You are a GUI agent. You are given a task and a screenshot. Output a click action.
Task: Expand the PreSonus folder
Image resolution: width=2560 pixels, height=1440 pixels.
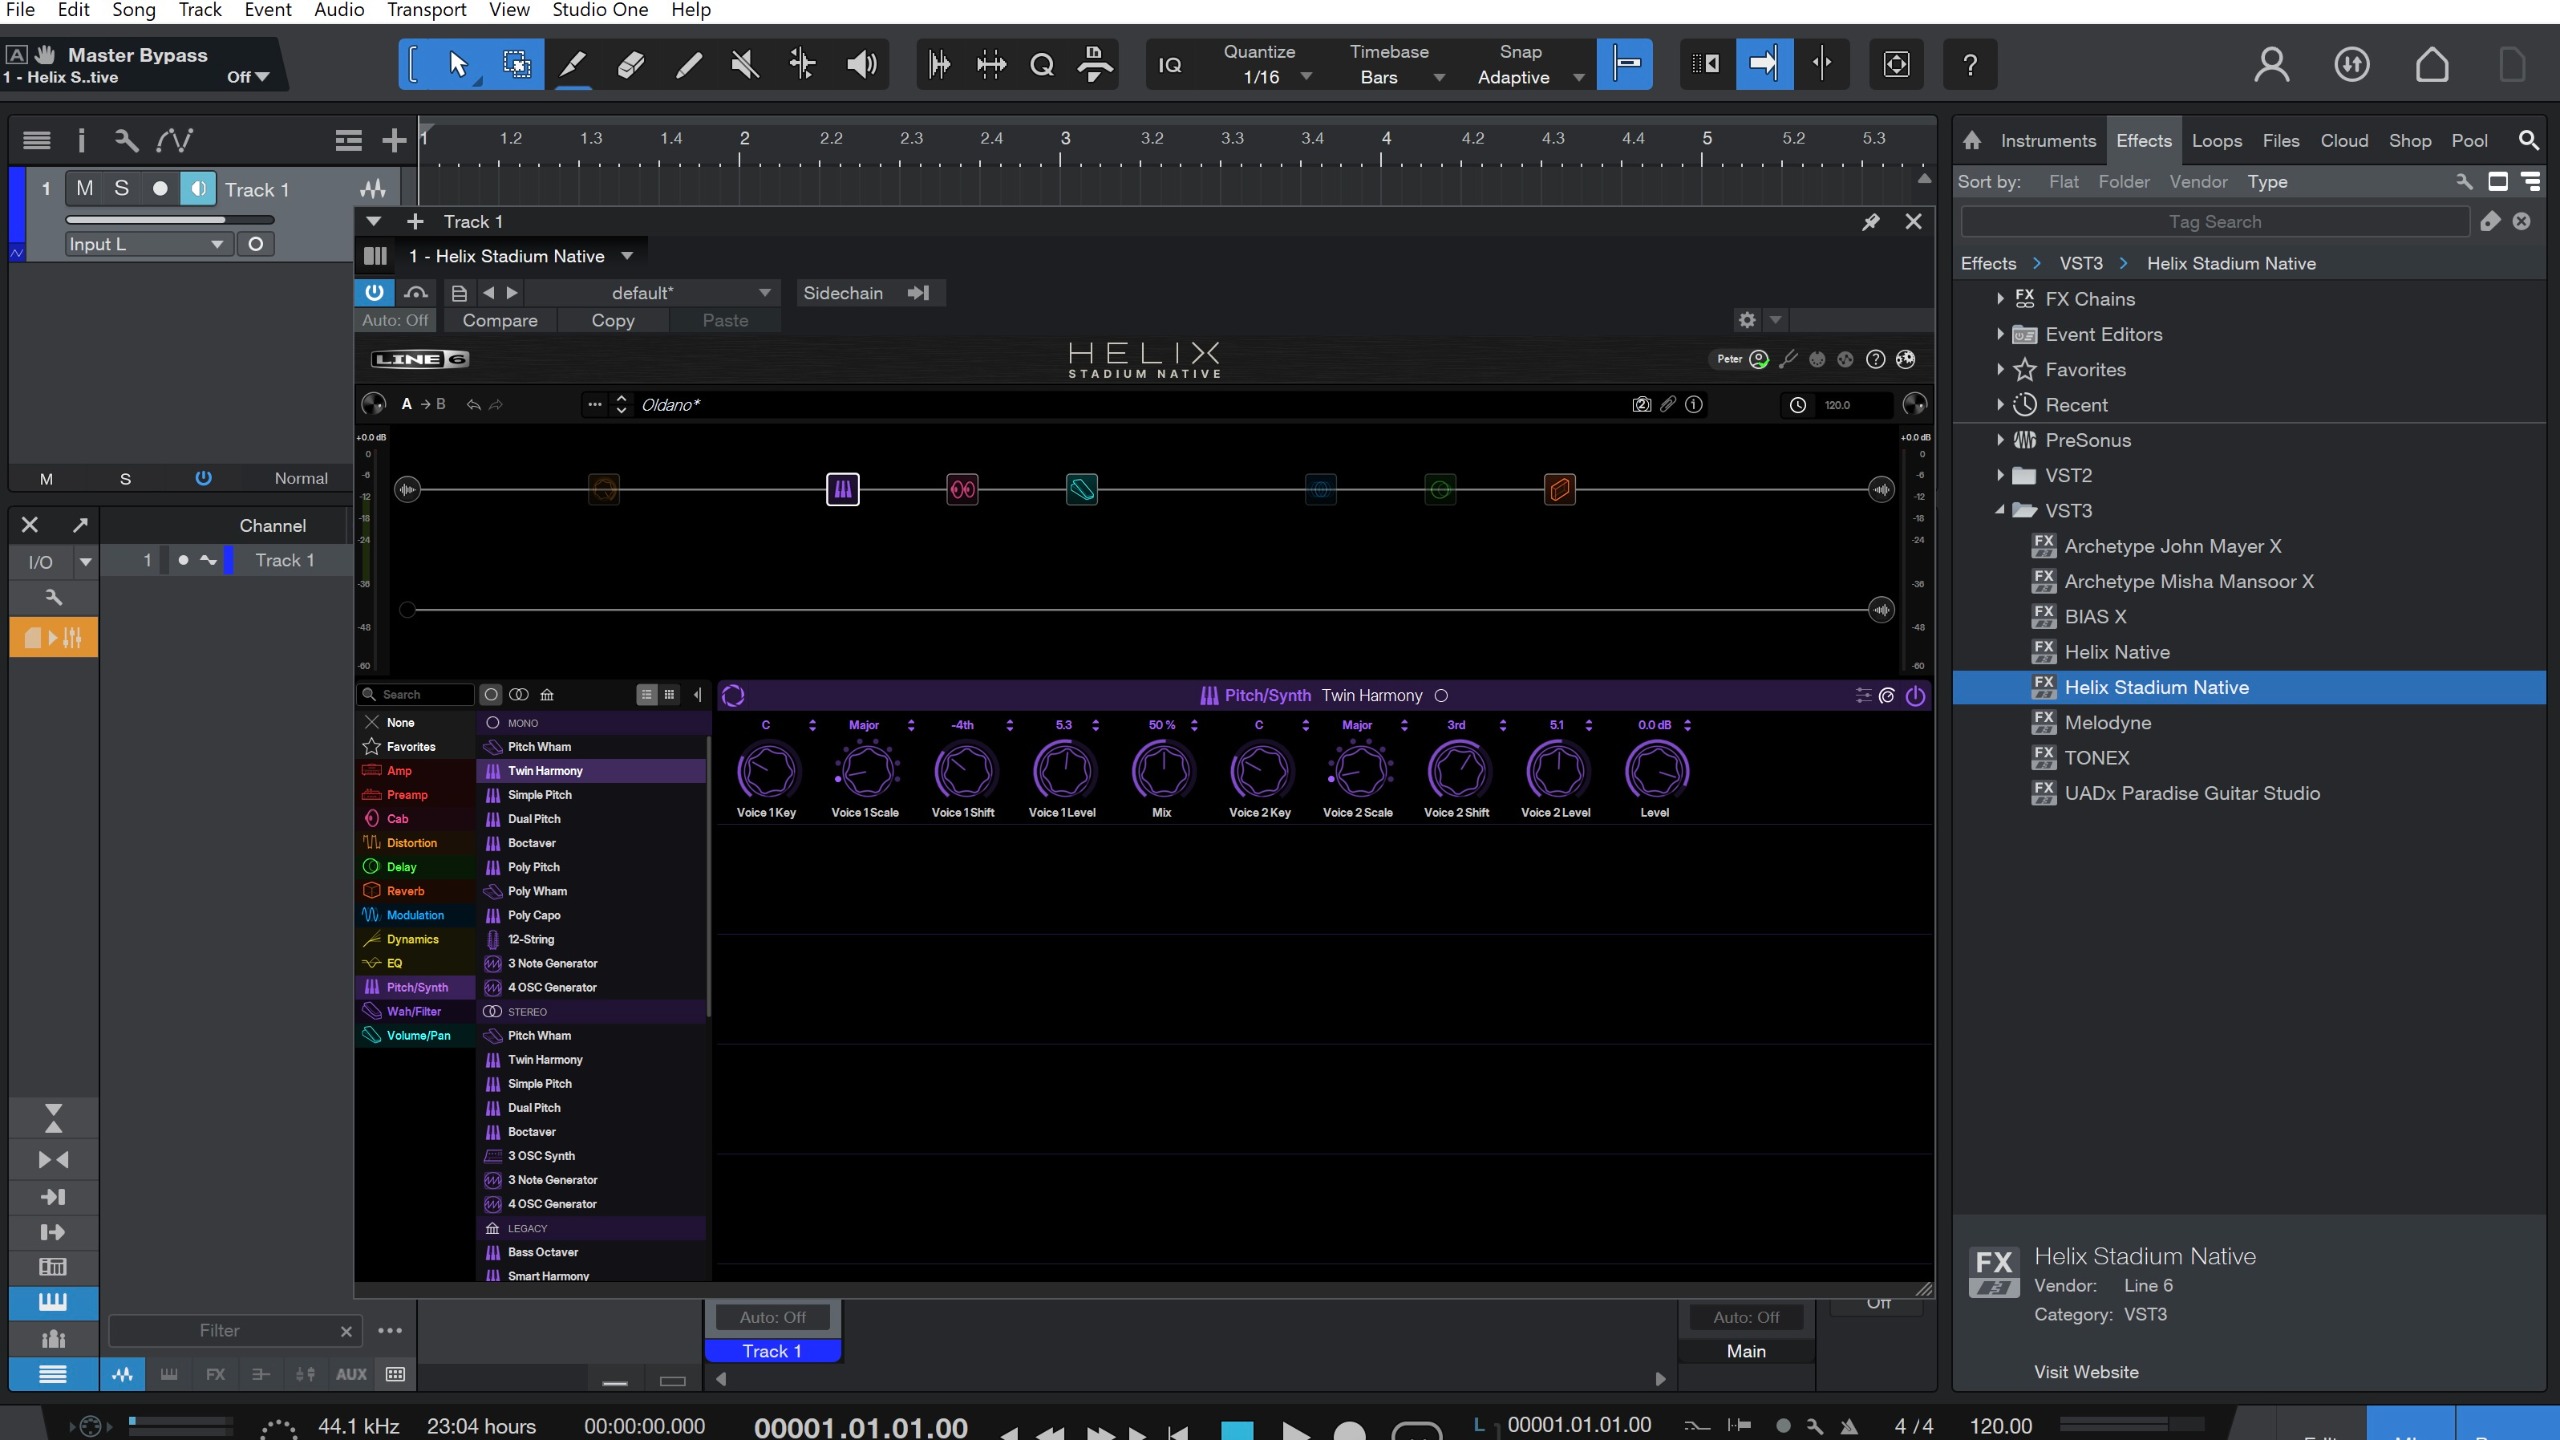[1999, 440]
